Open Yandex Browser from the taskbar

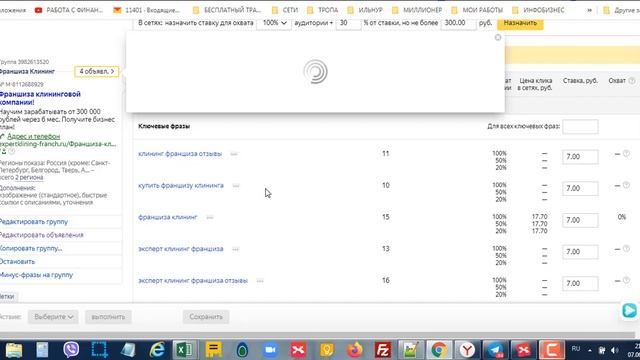click(x=467, y=350)
